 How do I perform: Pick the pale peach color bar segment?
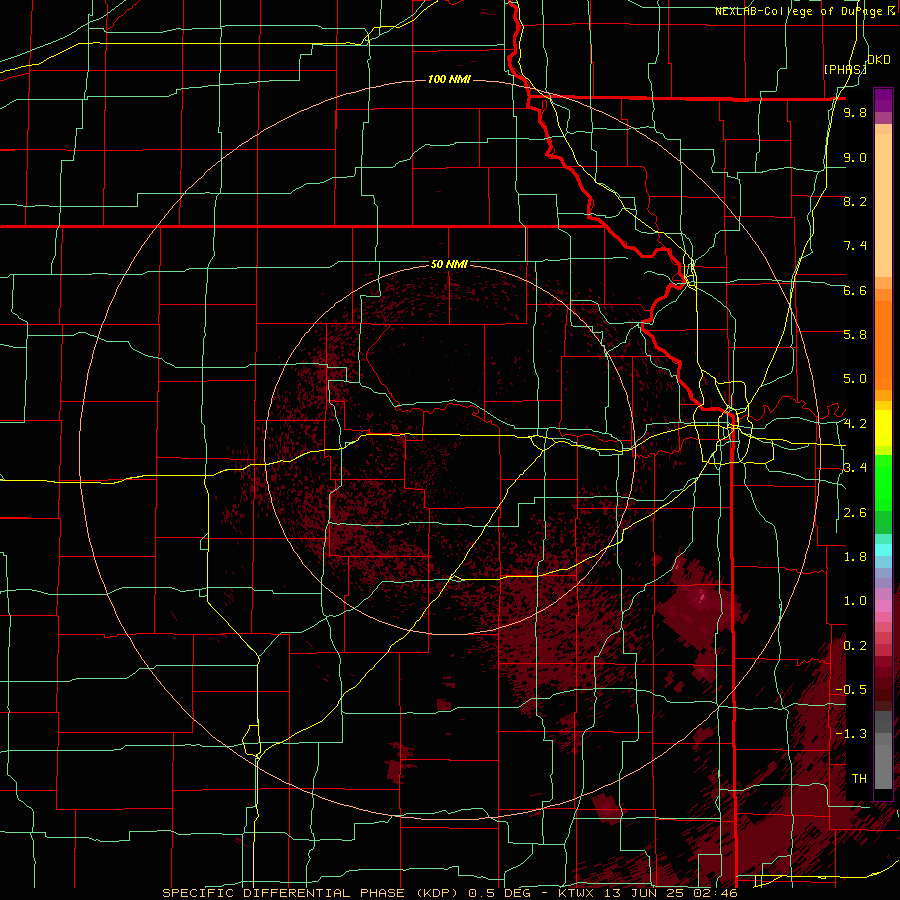883,207
